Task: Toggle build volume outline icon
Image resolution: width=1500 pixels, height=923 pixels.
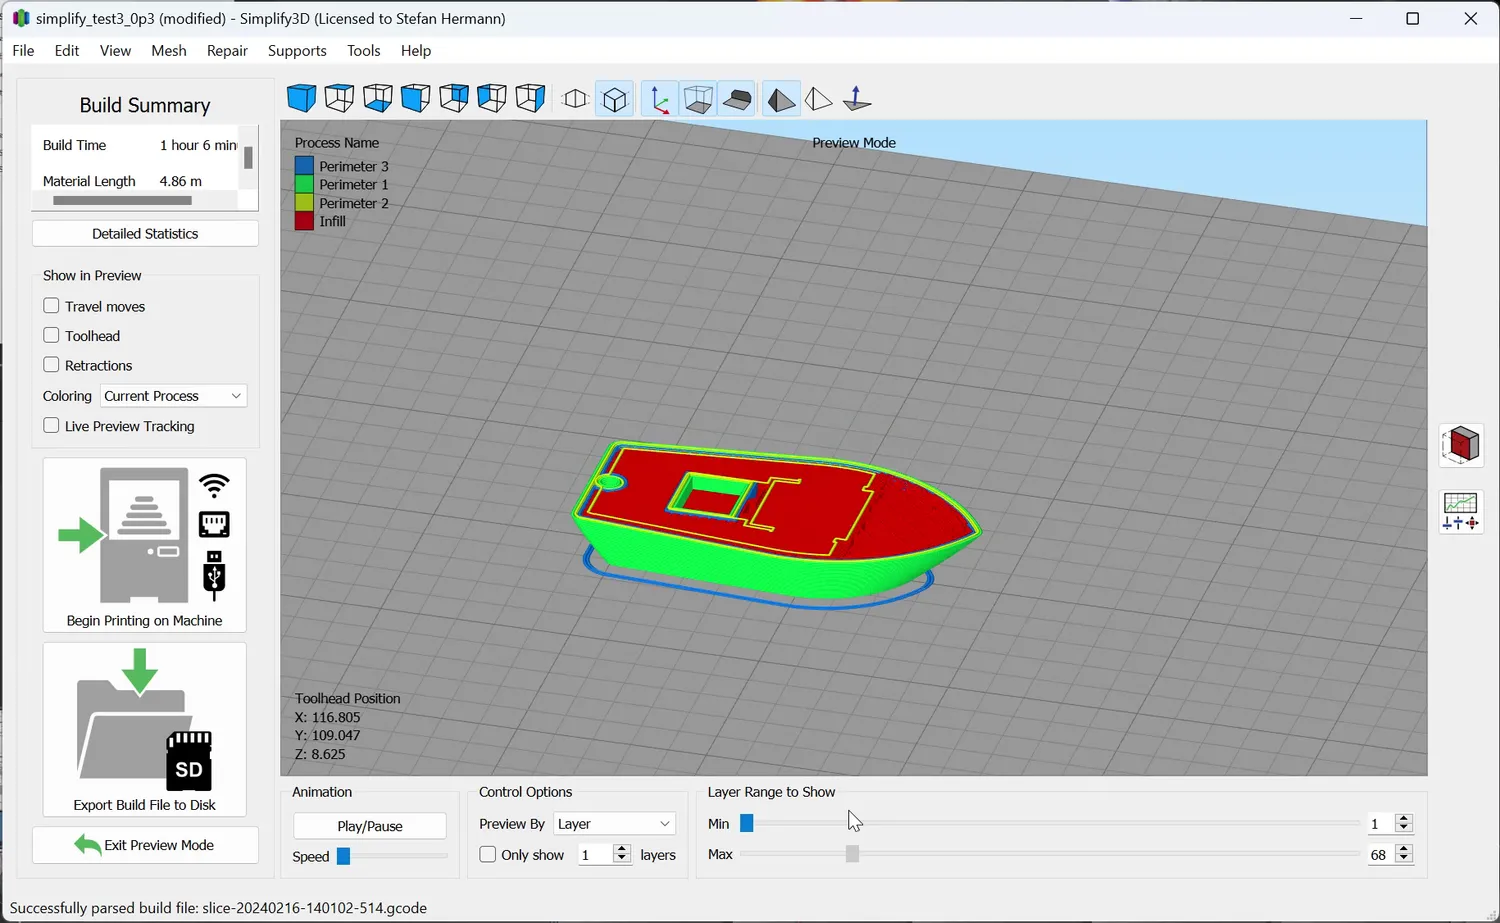Action: (698, 99)
